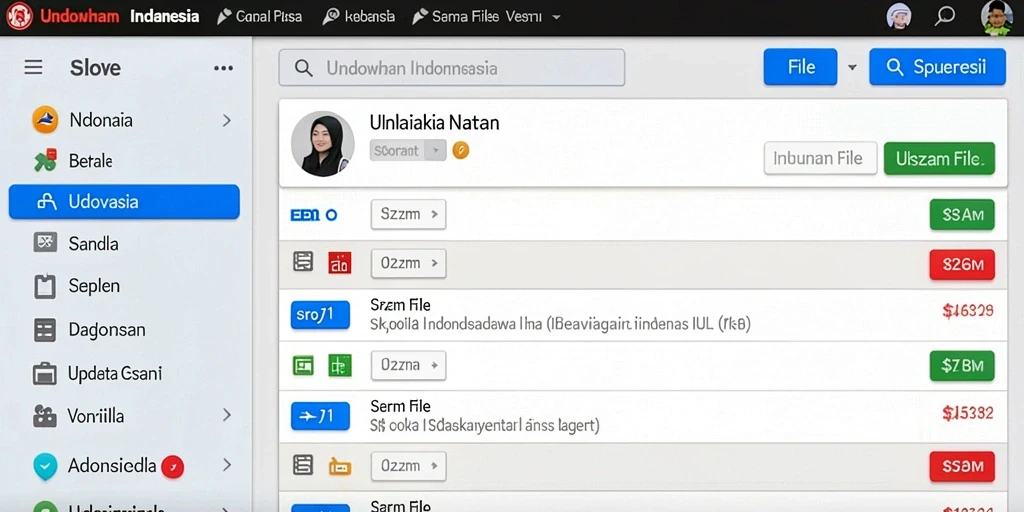Click the Seplen clipboard icon

[45, 286]
